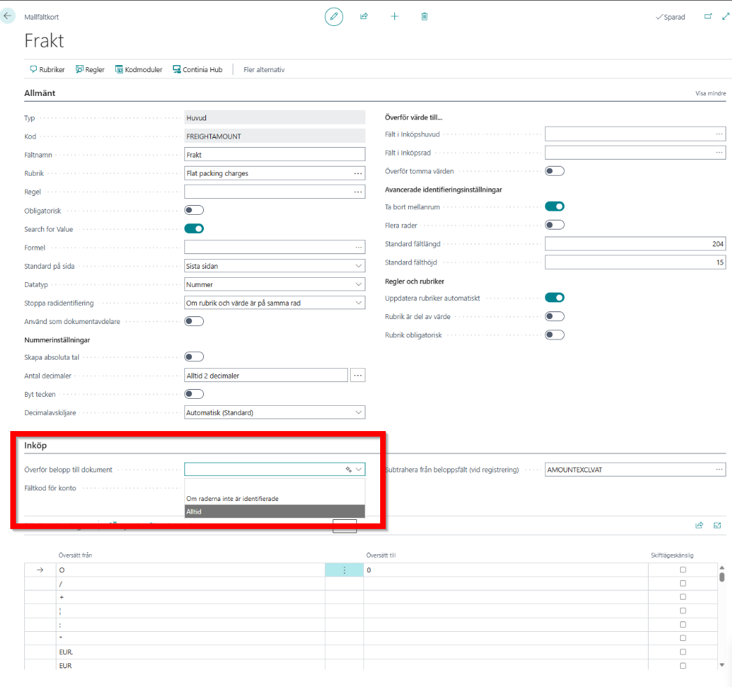Click the plus icon to create new
The height and width of the screenshot is (687, 732).
coord(394,17)
